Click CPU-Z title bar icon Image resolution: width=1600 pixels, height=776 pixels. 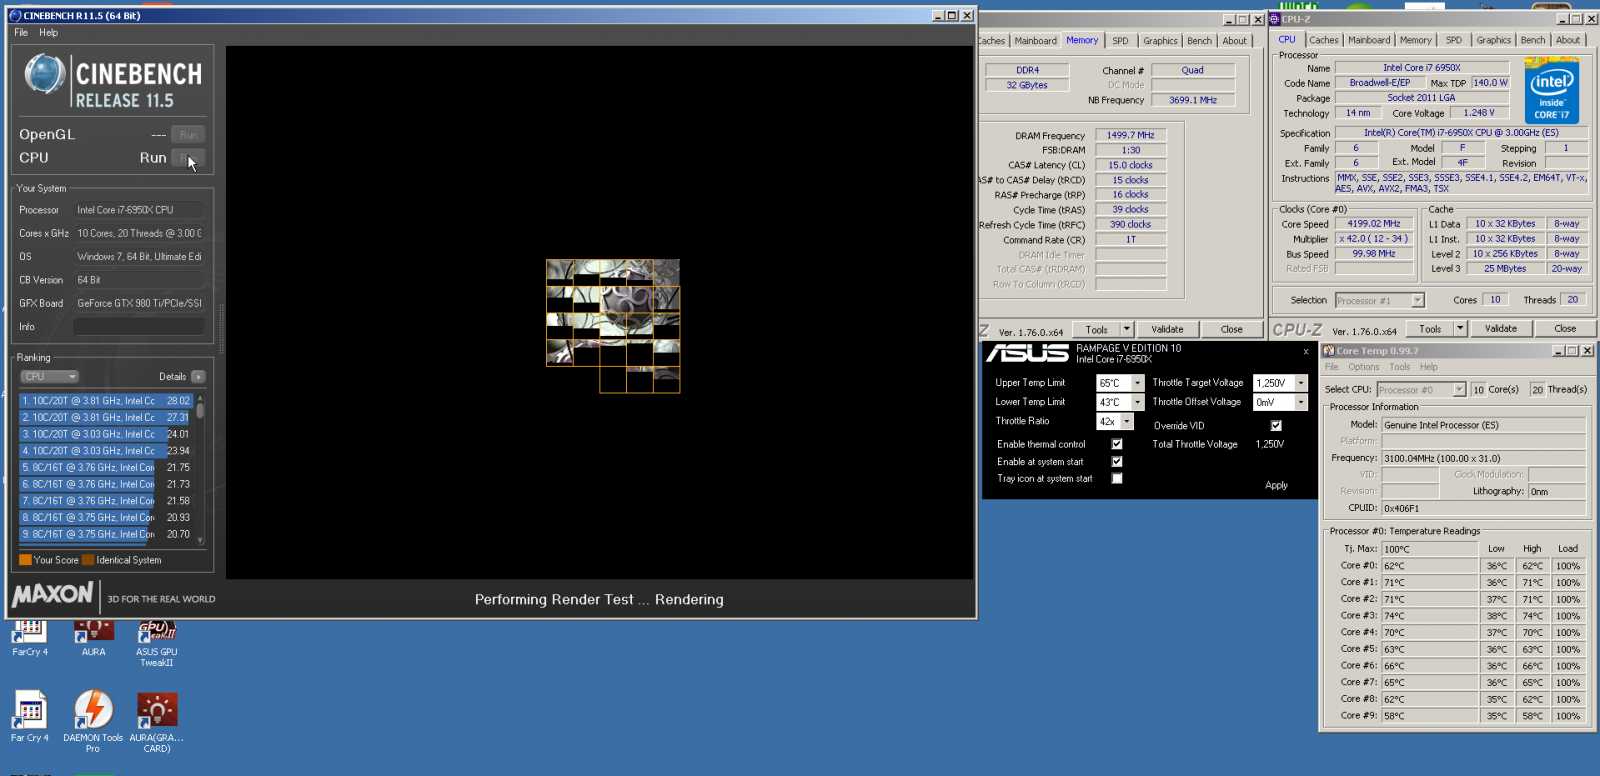click(1275, 19)
